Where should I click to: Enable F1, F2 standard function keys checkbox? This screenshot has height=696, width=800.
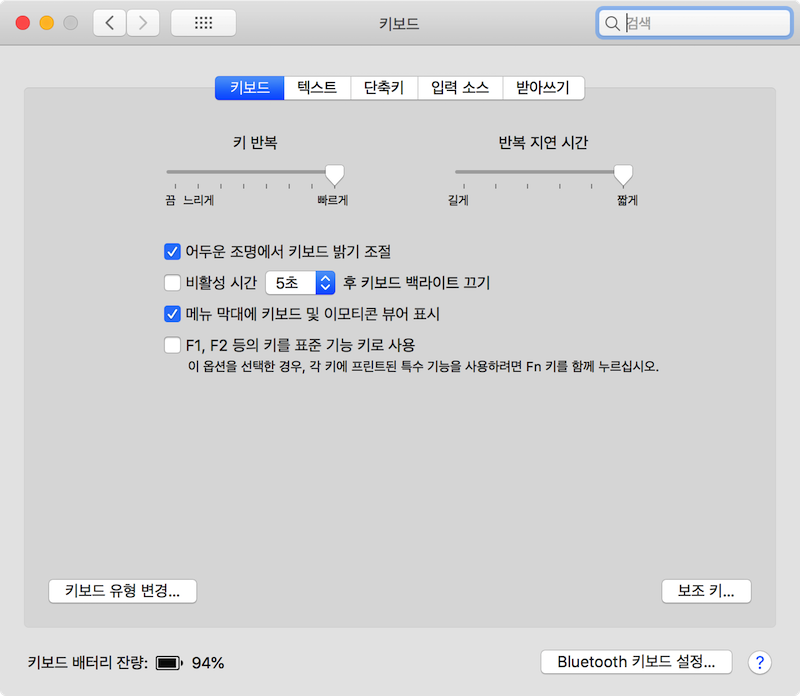click(171, 345)
